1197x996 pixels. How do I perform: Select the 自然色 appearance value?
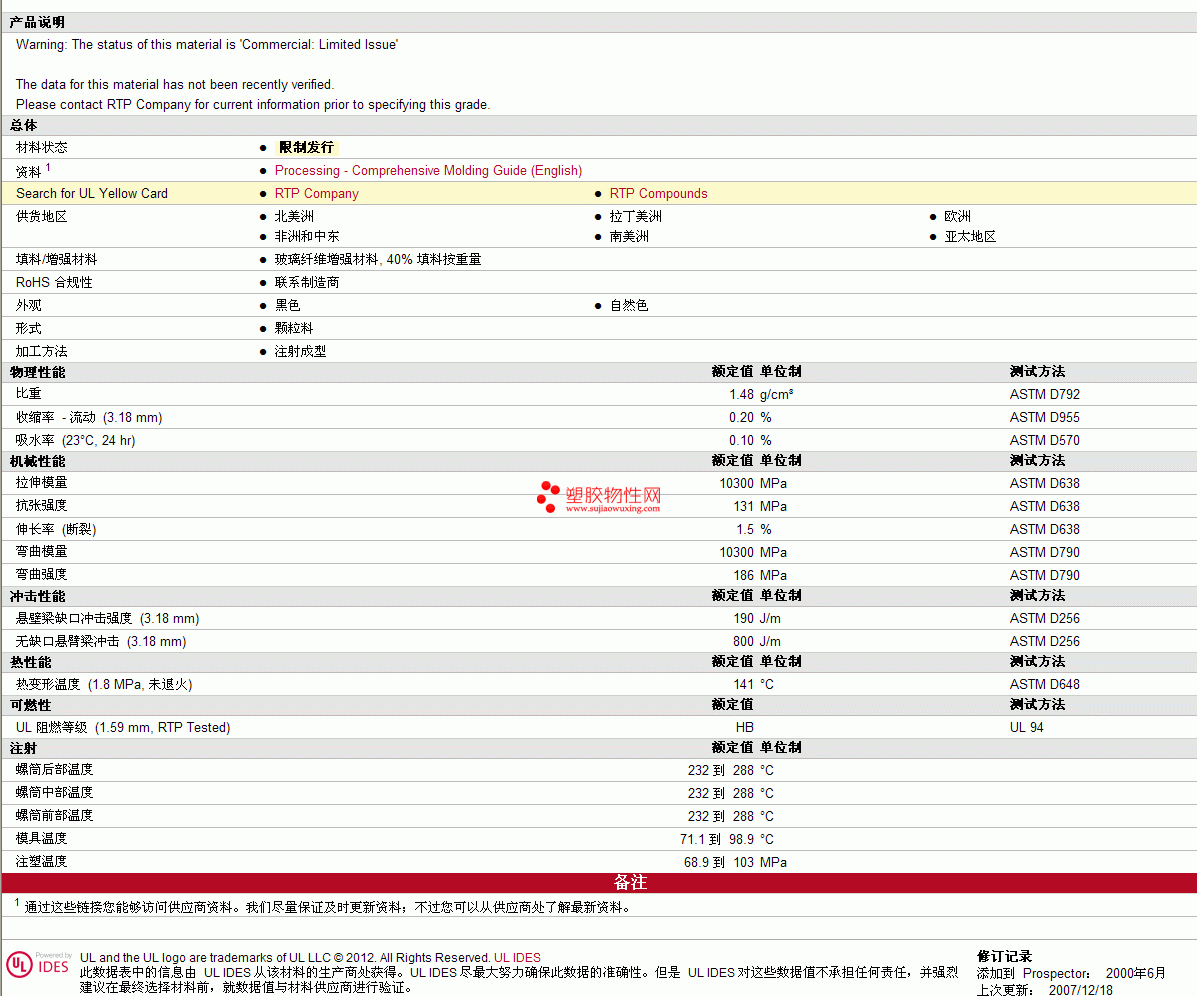click(x=628, y=305)
